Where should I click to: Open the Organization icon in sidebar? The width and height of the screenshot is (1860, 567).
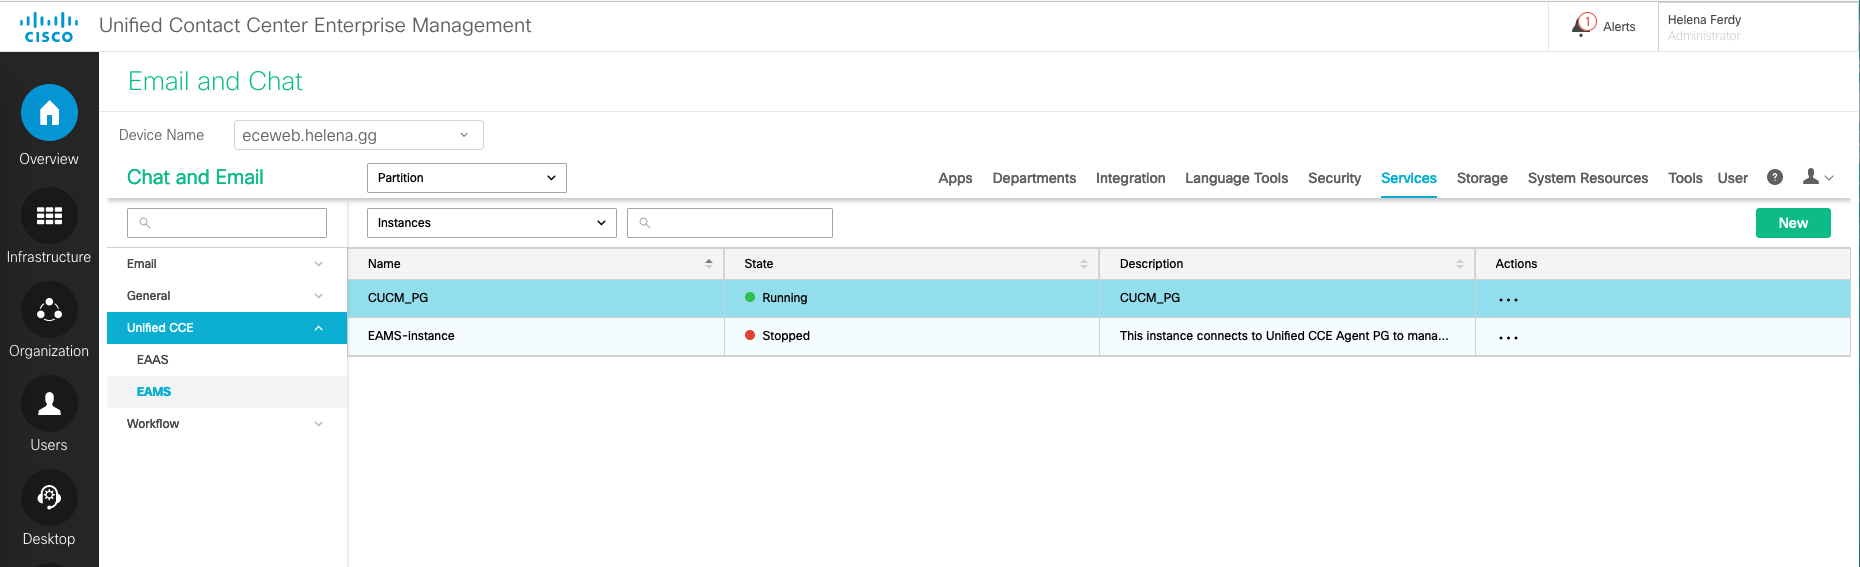point(49,310)
